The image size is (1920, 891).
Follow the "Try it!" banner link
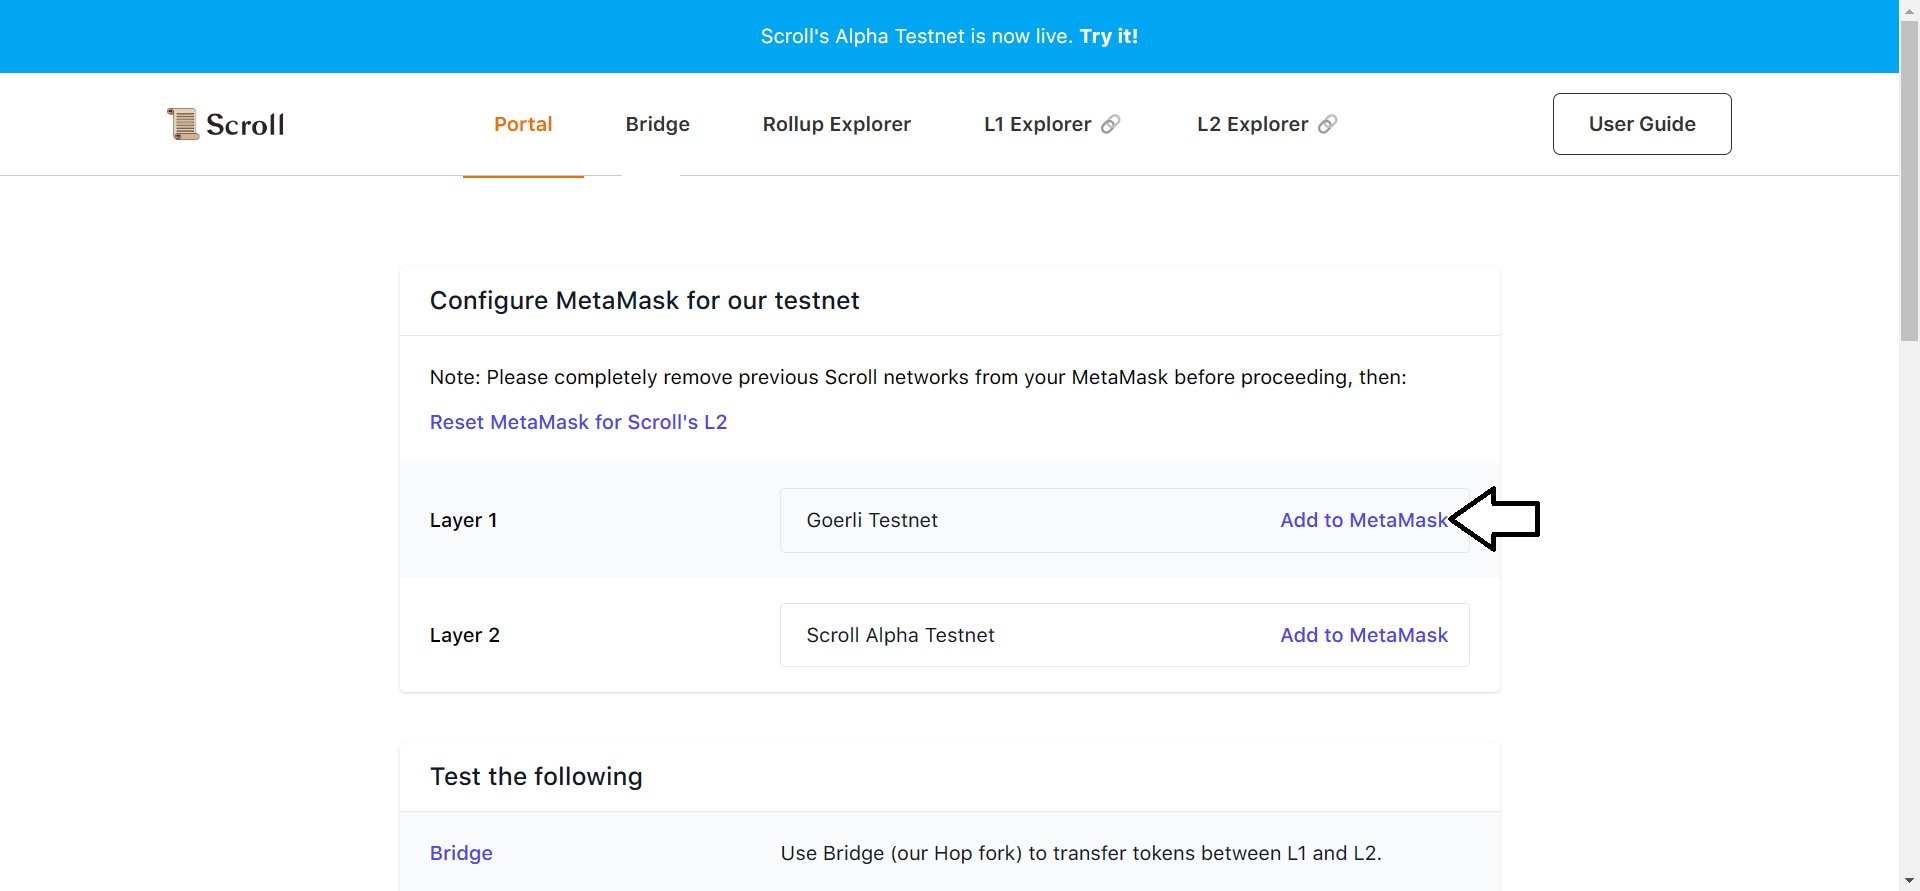coord(1108,36)
